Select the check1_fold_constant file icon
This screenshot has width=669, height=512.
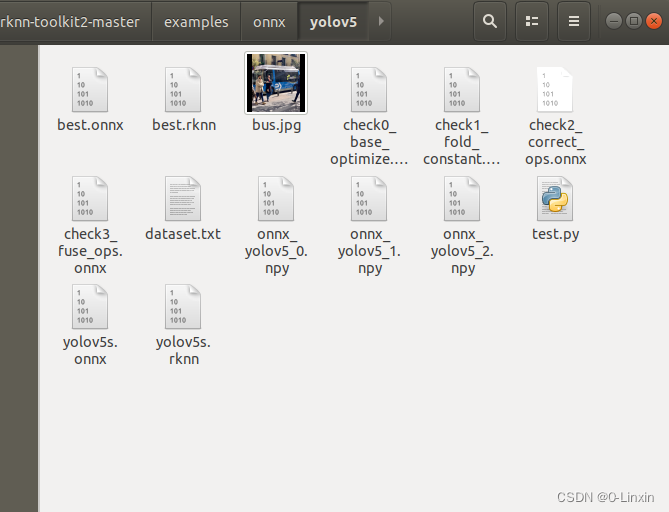coord(462,90)
